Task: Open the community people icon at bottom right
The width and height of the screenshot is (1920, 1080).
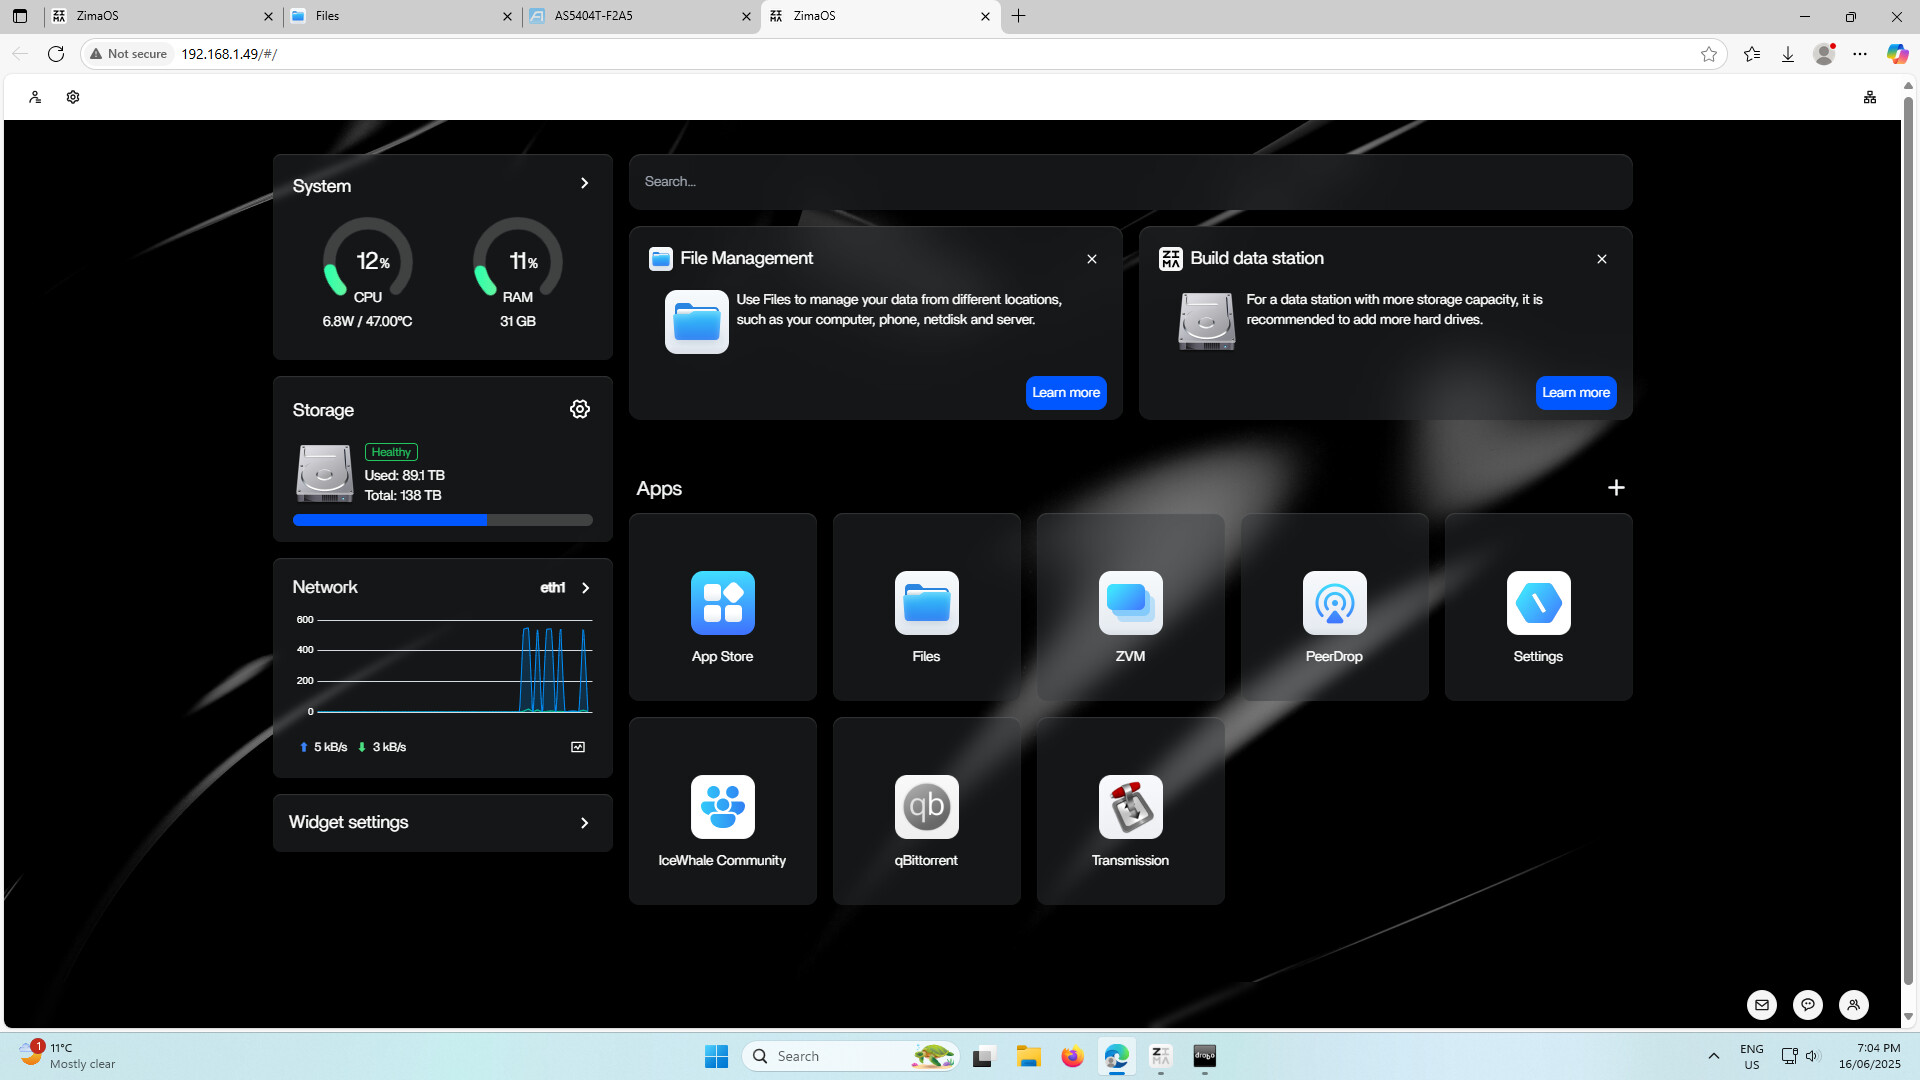Action: 1854,1005
